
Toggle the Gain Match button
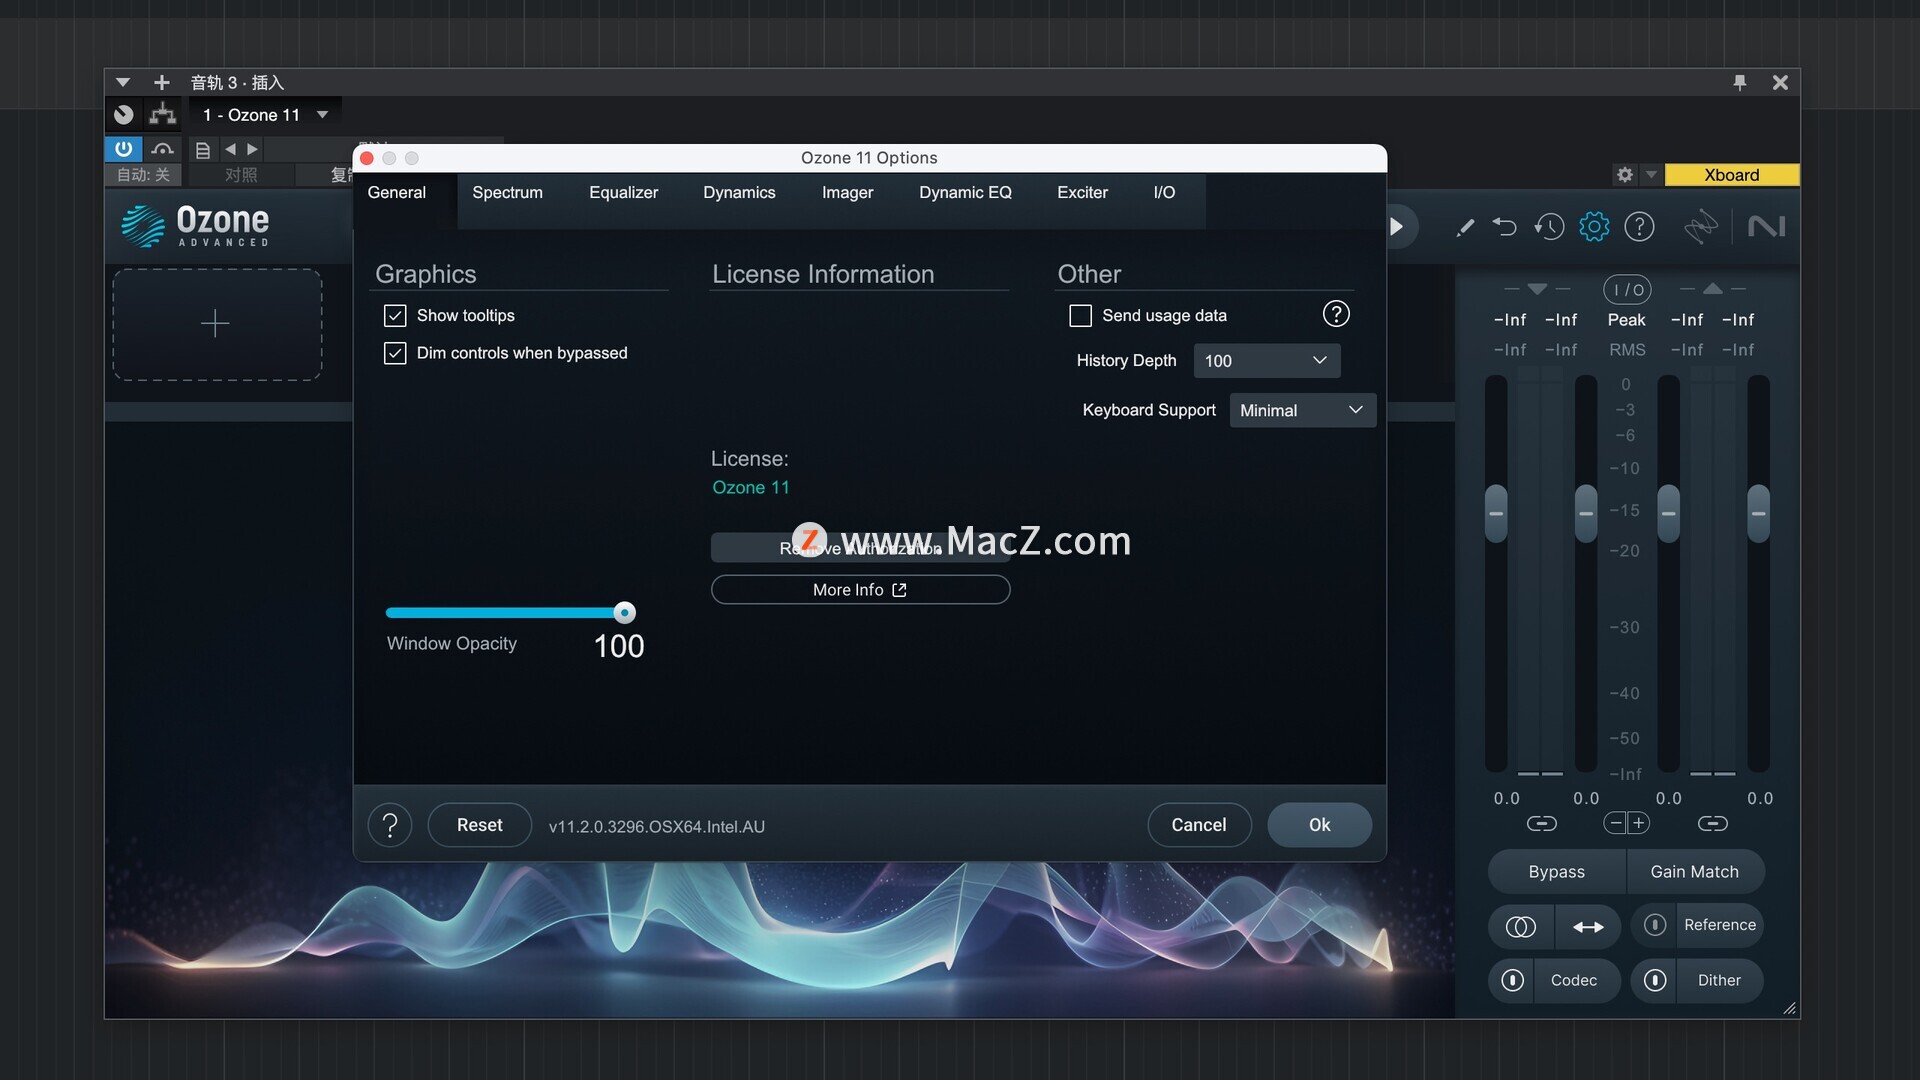pos(1695,872)
